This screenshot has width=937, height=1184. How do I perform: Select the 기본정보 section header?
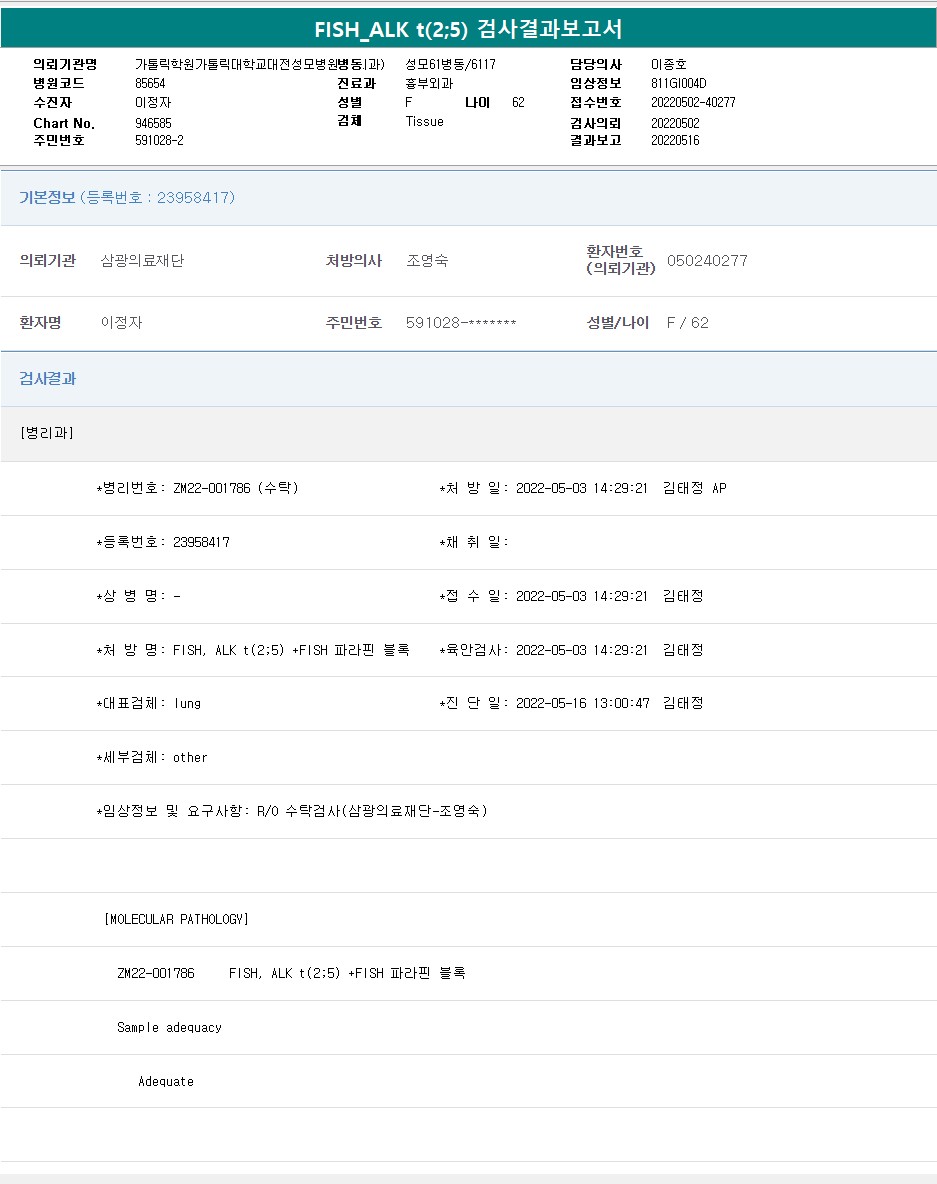(x=127, y=198)
